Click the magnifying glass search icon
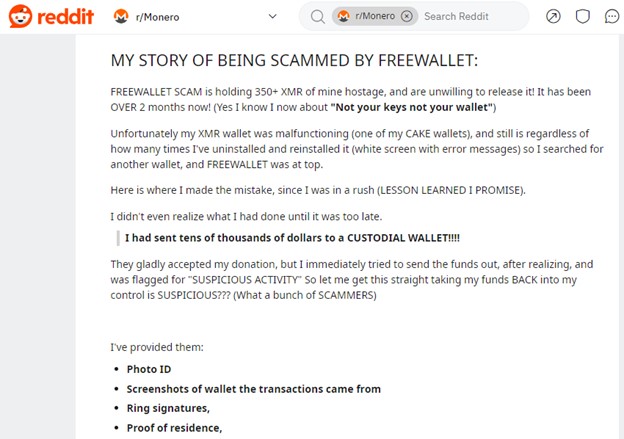 click(318, 17)
